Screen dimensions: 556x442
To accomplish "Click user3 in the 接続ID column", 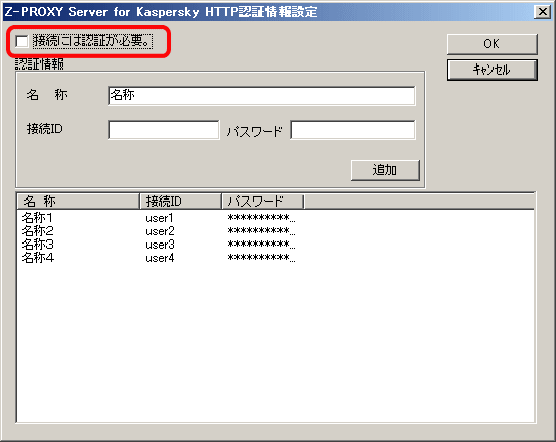I will click(x=160, y=245).
